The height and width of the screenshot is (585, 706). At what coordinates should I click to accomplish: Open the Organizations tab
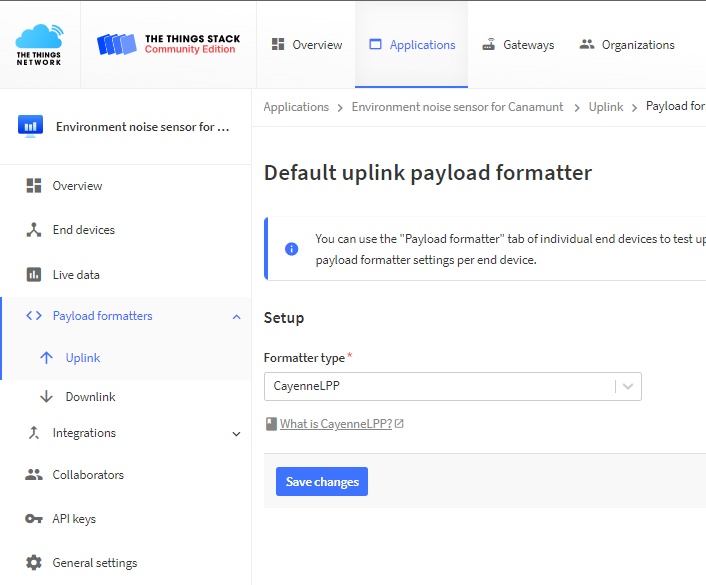(627, 45)
